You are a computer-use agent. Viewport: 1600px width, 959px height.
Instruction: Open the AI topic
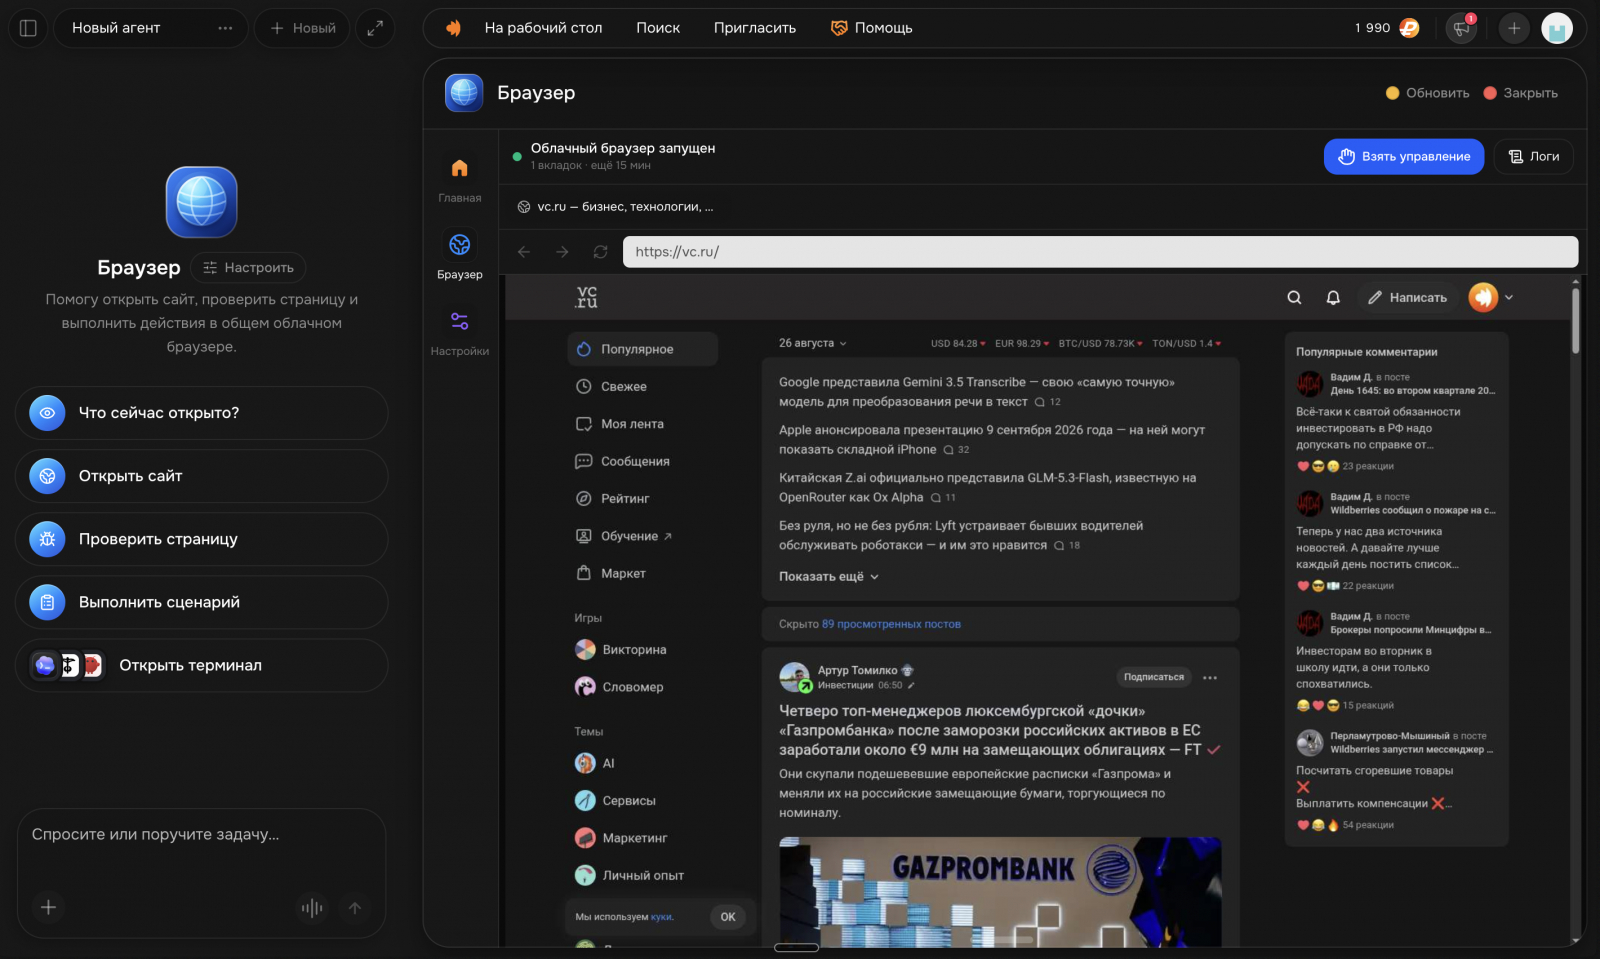595,763
